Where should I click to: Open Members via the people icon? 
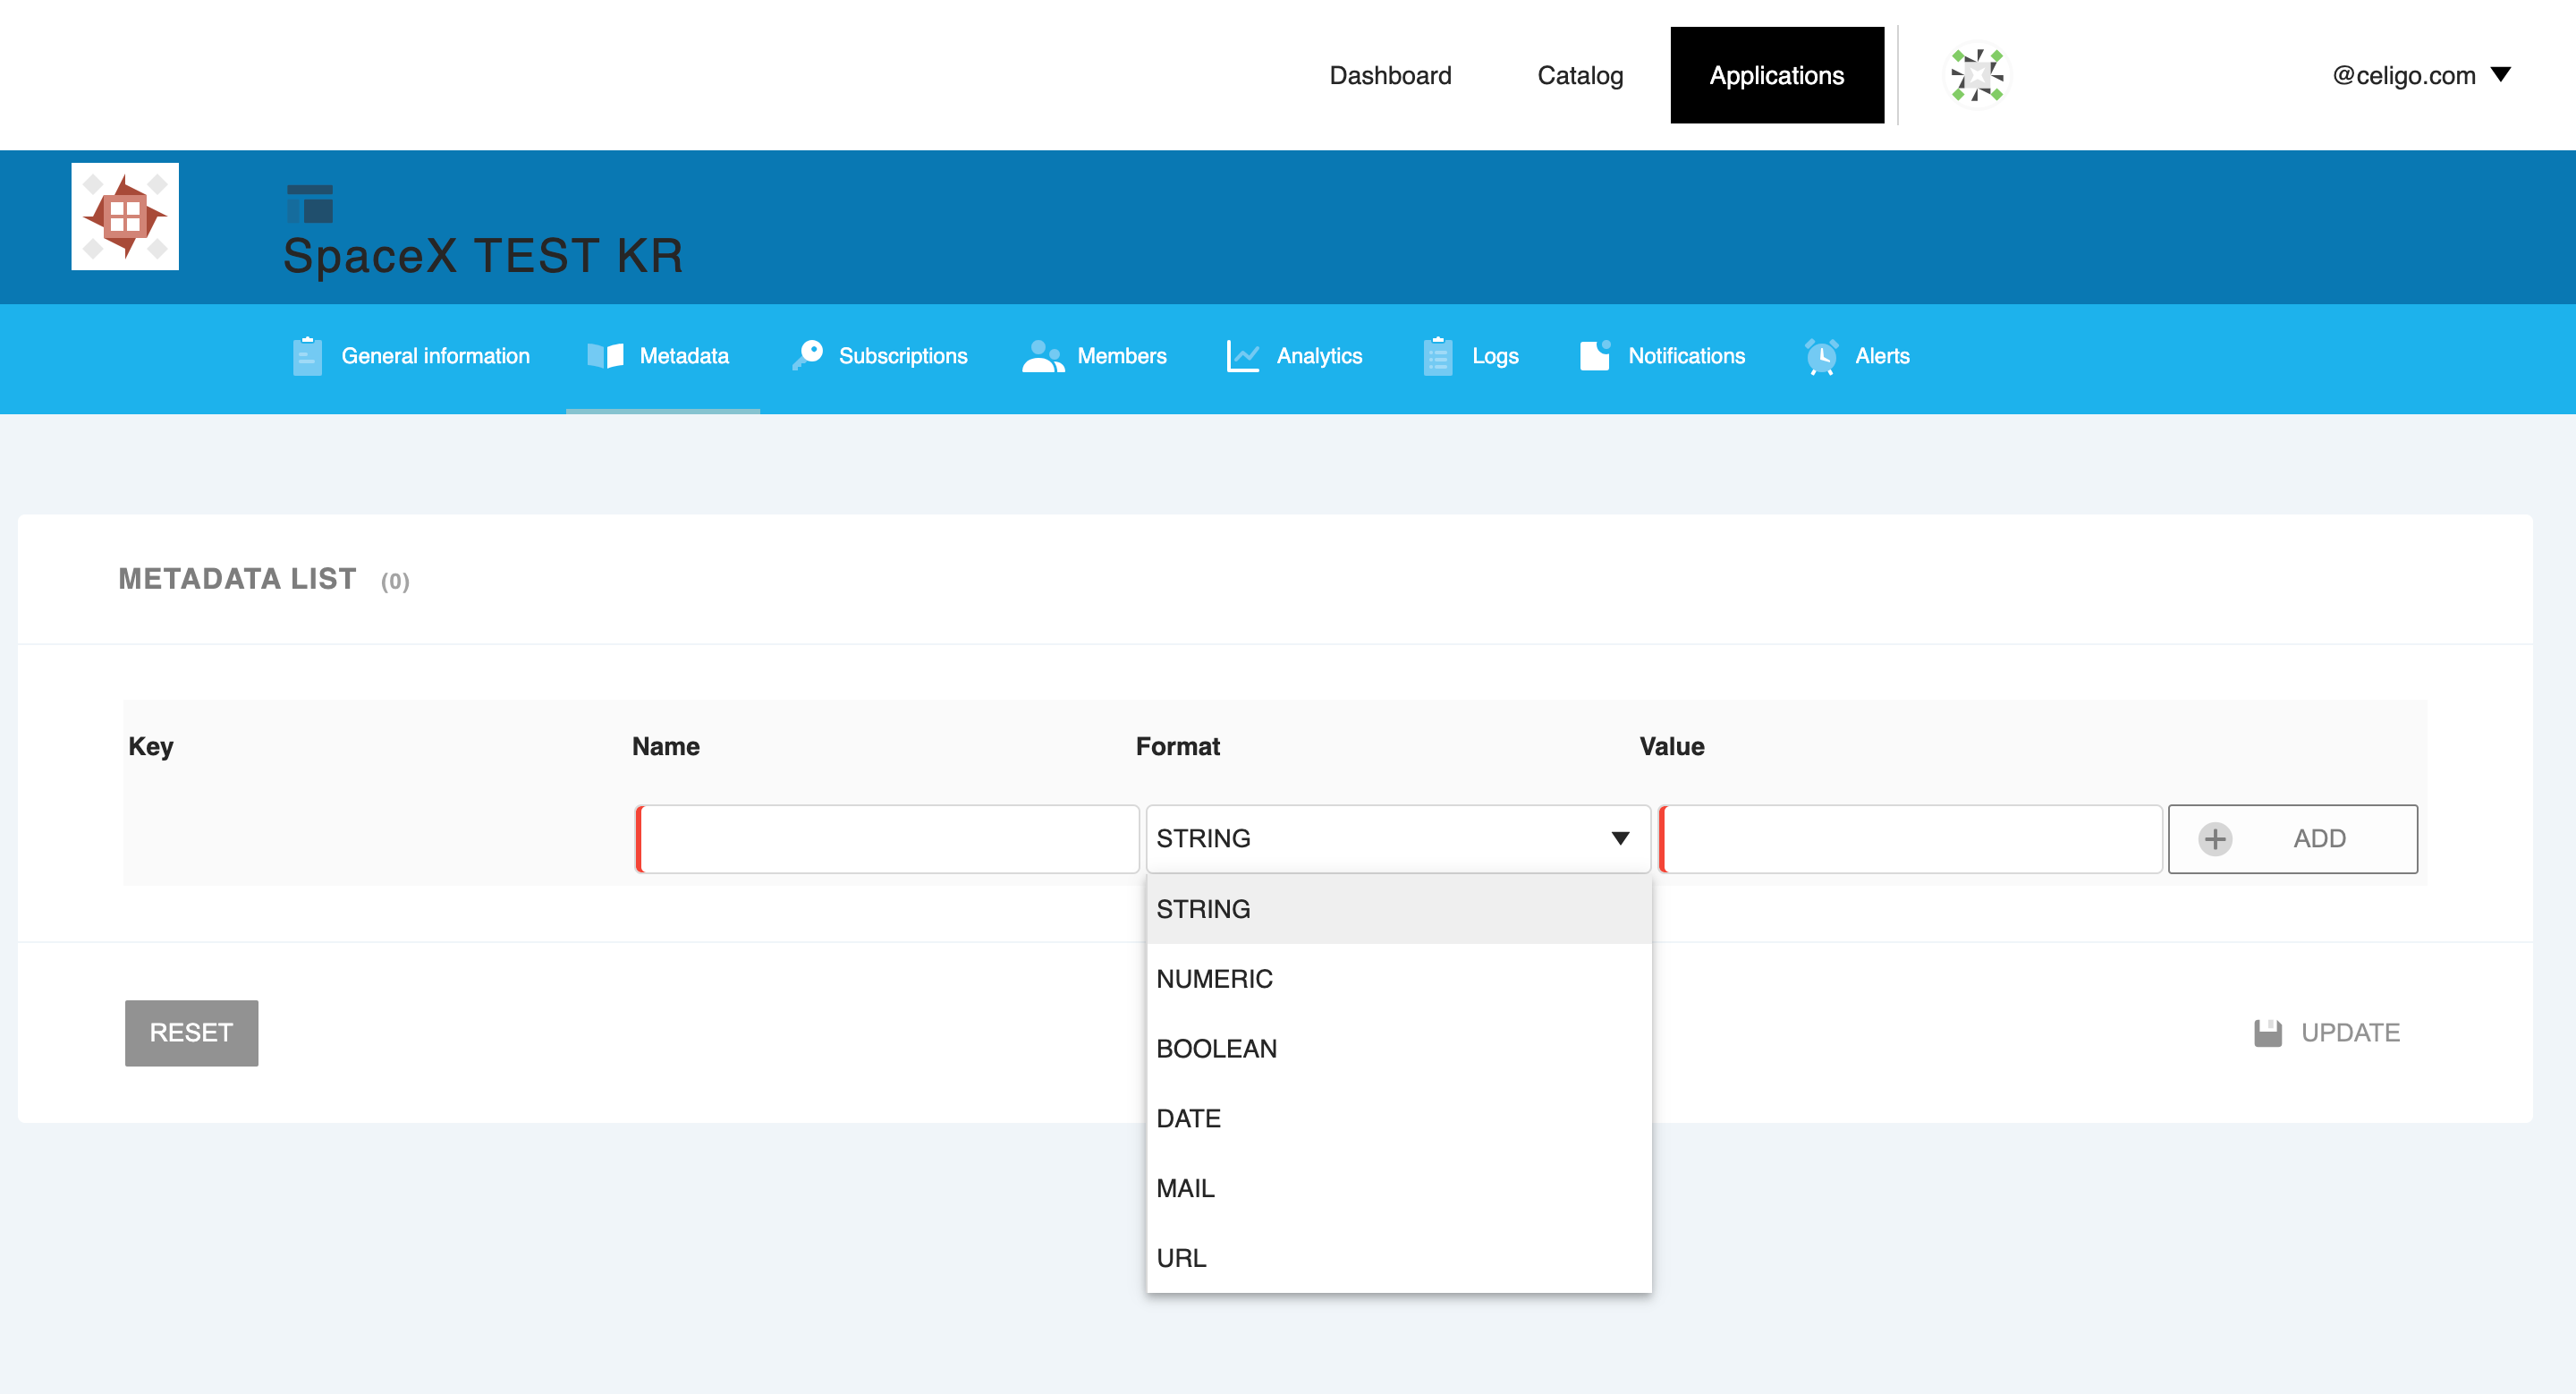point(1042,356)
